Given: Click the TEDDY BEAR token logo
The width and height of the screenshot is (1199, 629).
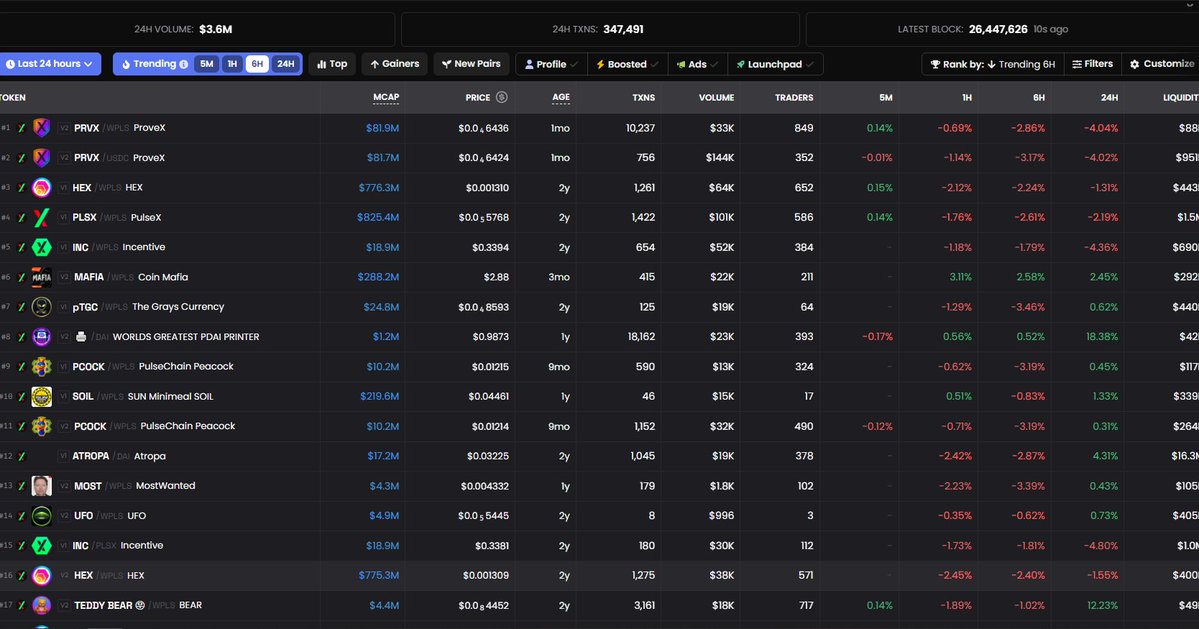Looking at the screenshot, I should point(41,605).
